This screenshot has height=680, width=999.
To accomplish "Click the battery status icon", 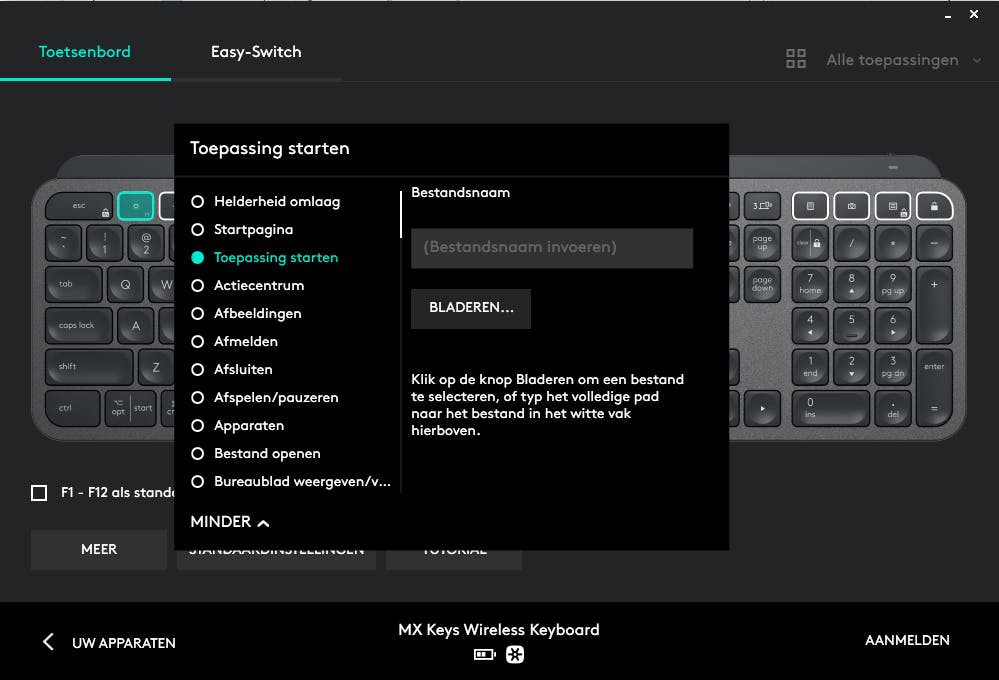I will [x=485, y=655].
